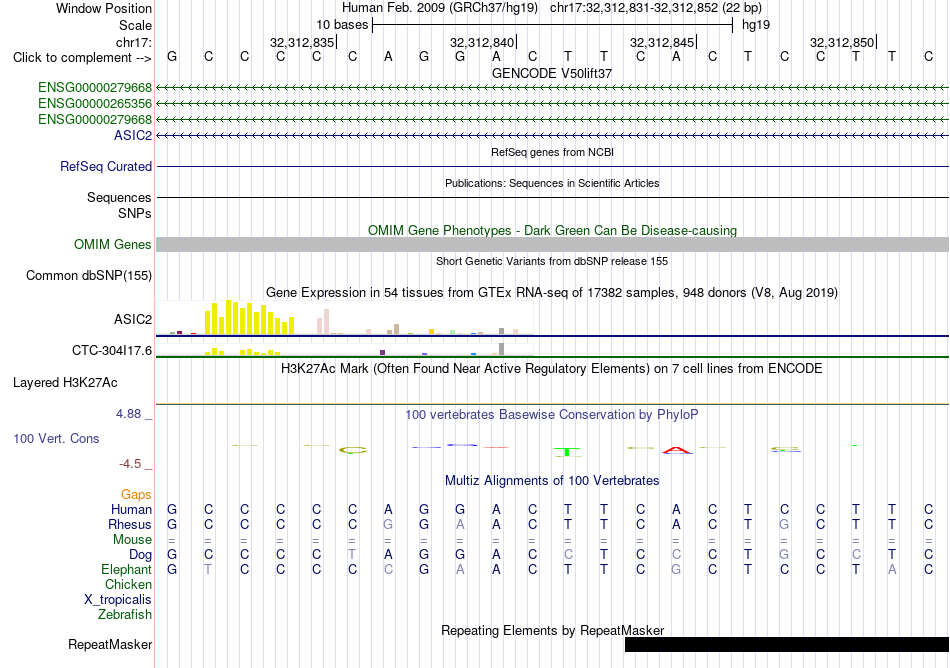Screen dimensions: 950x668
Task: Click the 'chr17:' ruler label
Action: point(134,42)
